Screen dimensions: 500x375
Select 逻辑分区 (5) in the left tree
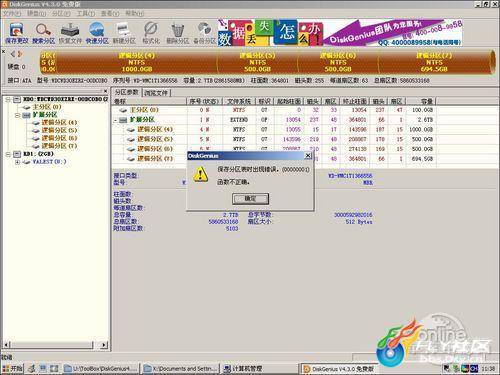(x=59, y=130)
